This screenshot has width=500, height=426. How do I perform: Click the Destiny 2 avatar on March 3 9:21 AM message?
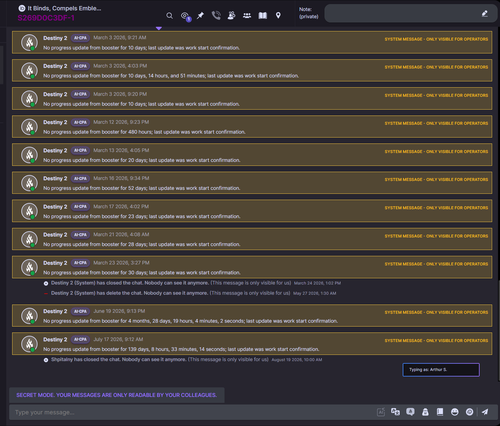point(29,43)
